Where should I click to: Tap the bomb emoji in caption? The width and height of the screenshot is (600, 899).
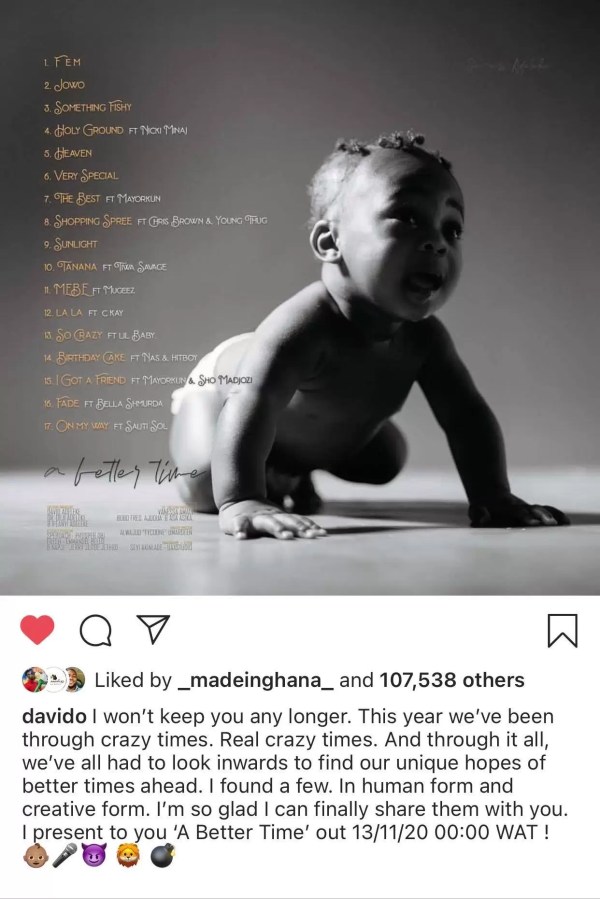[x=163, y=856]
